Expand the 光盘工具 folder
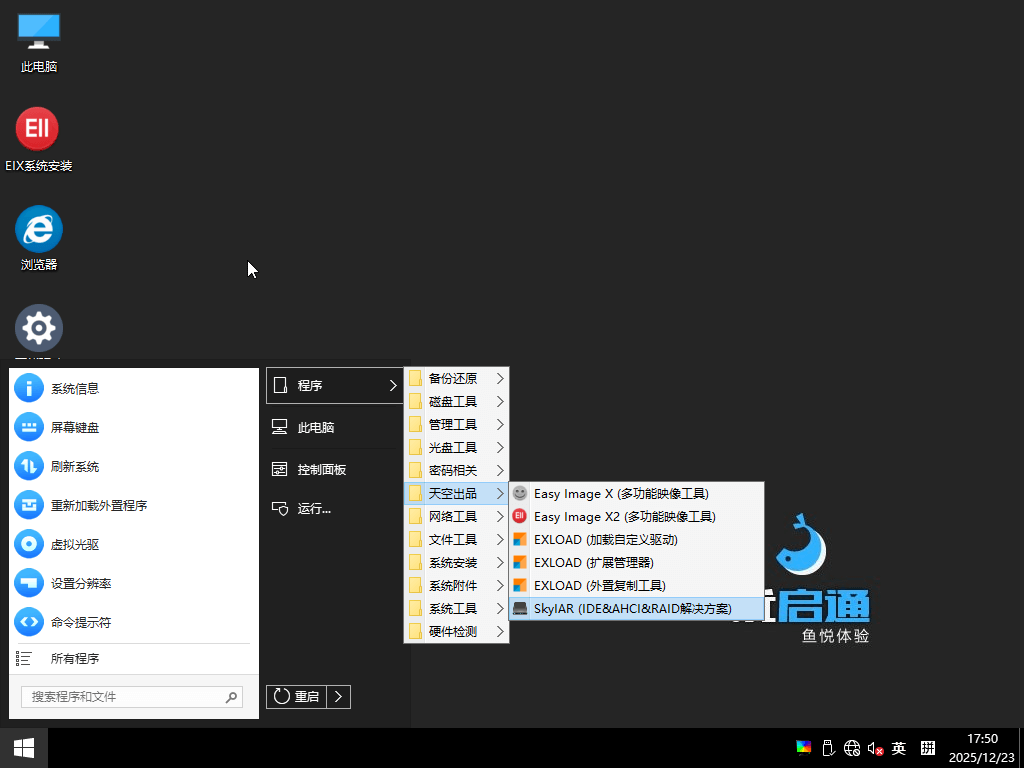The width and height of the screenshot is (1024, 768). [456, 447]
